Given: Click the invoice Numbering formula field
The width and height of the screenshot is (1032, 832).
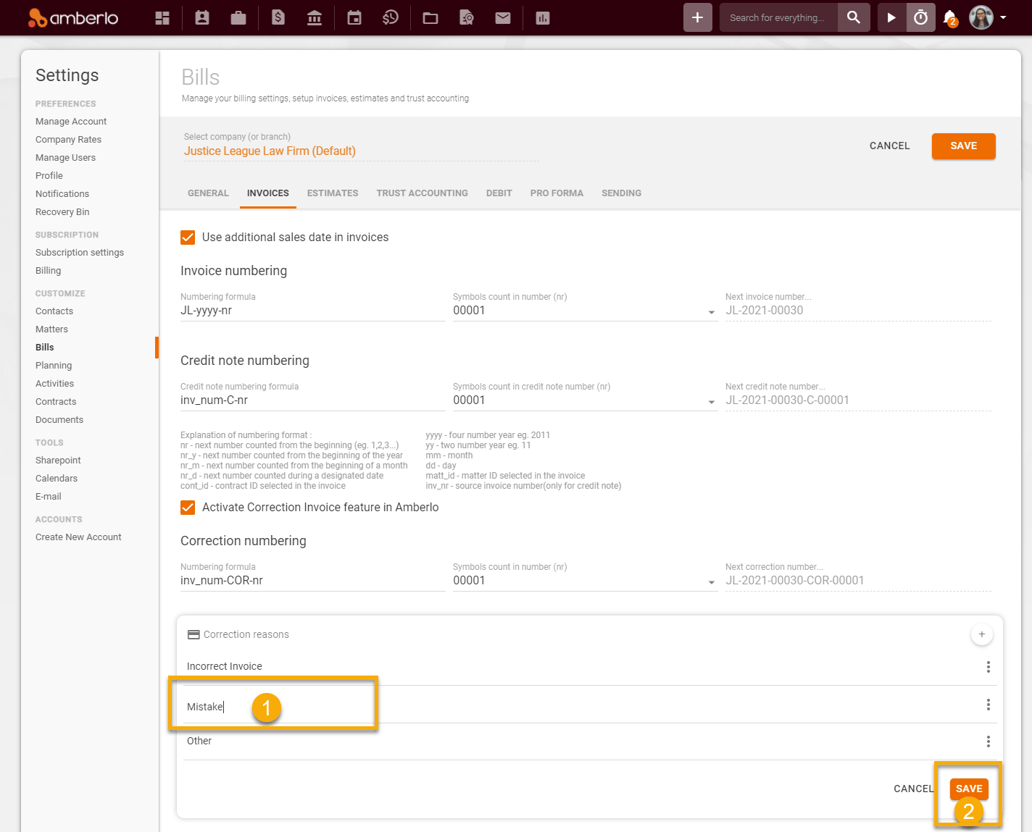Looking at the screenshot, I should (x=311, y=311).
